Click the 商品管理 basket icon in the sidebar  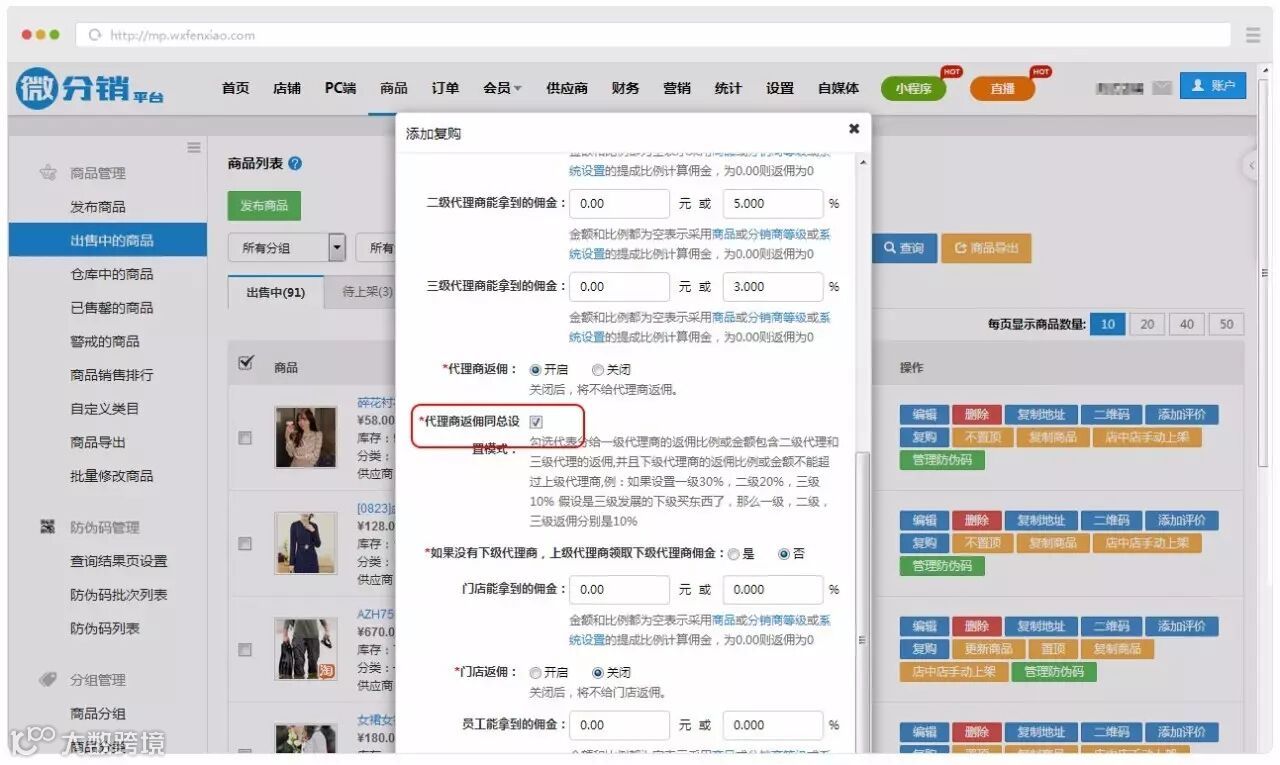(x=48, y=173)
